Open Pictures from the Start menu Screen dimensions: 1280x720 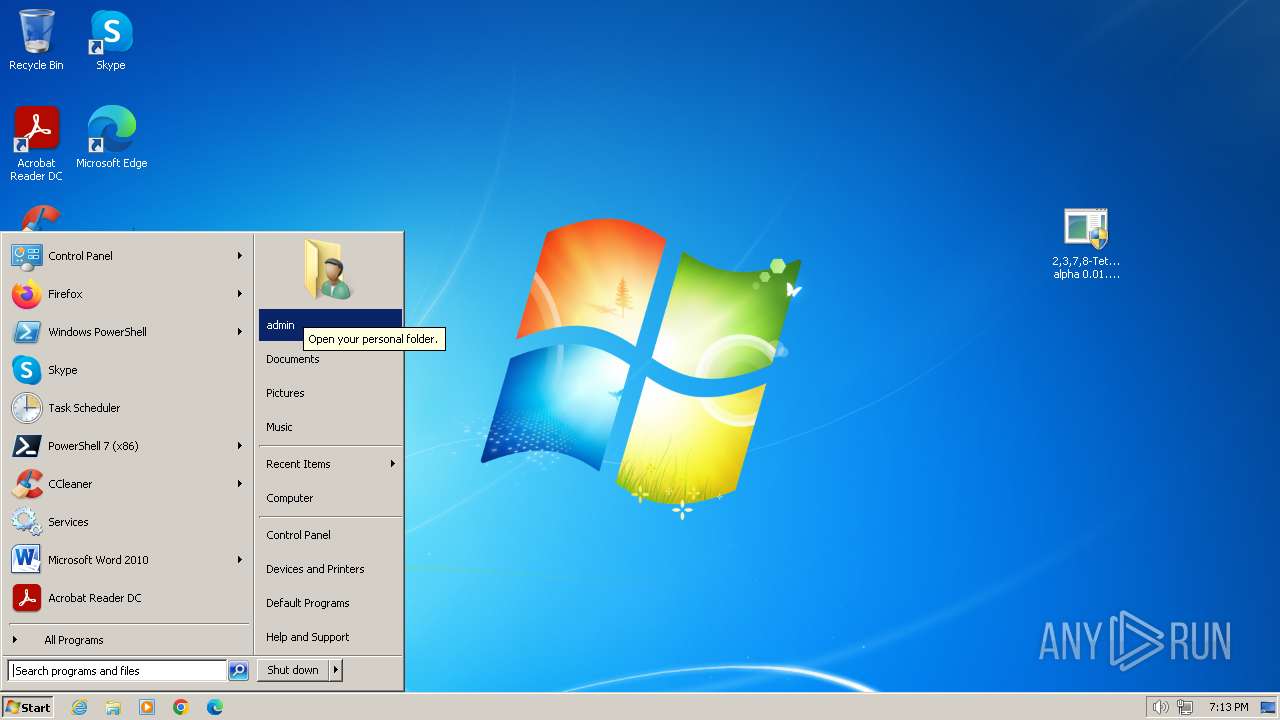tap(330, 393)
